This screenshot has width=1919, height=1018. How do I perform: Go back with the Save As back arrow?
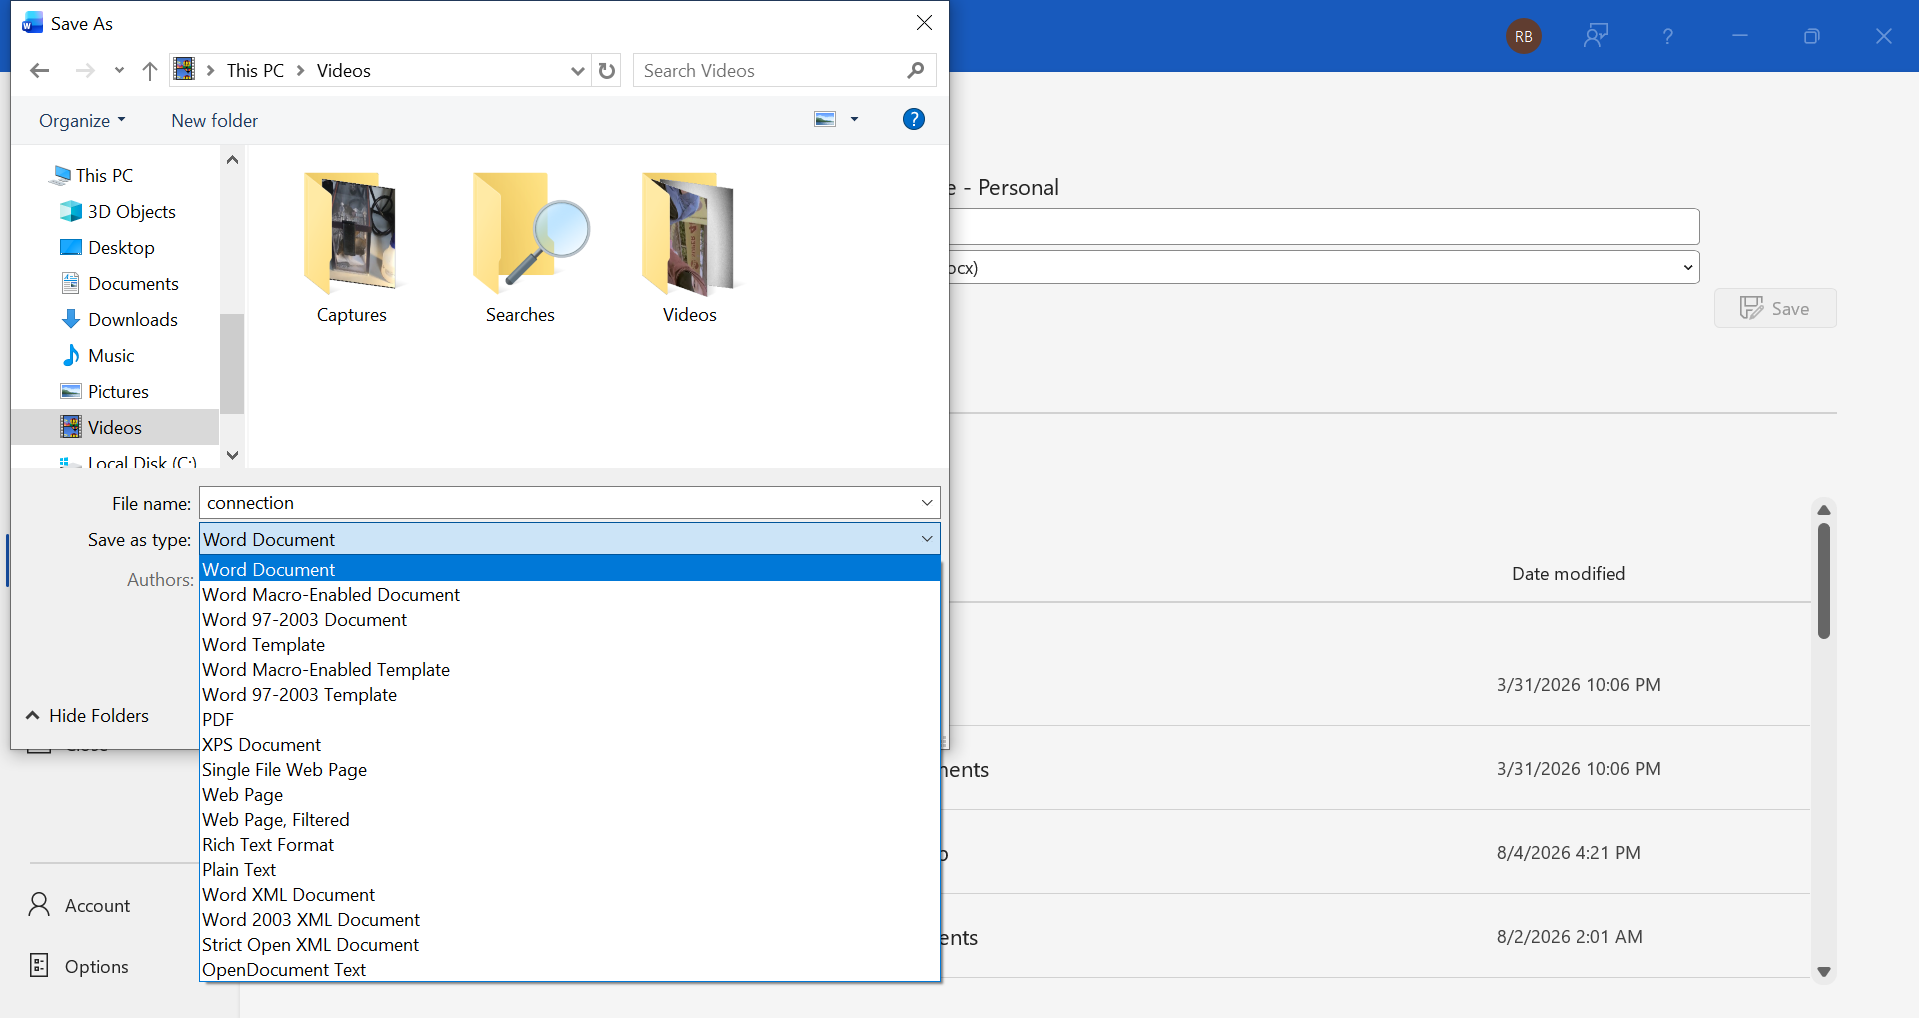tap(40, 71)
